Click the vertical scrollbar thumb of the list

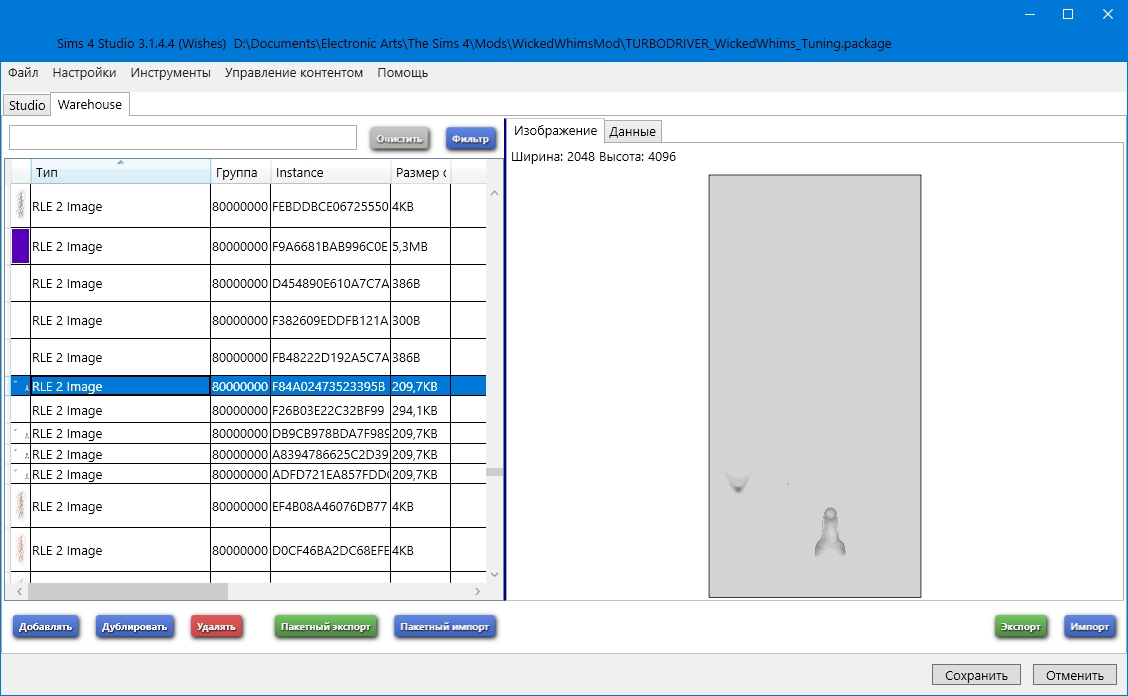tap(494, 472)
